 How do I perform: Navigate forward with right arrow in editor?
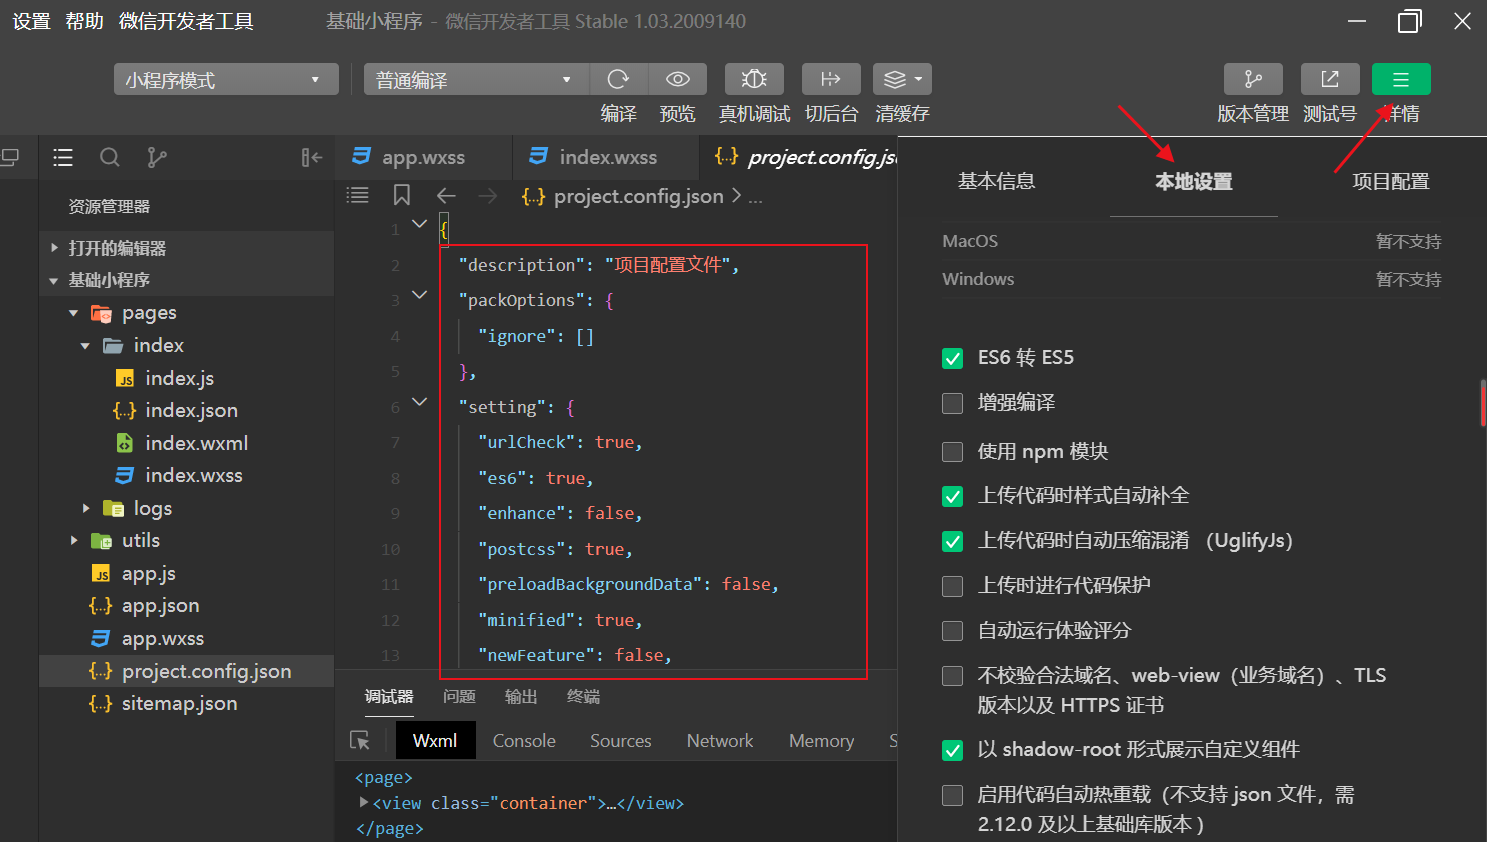click(x=488, y=196)
